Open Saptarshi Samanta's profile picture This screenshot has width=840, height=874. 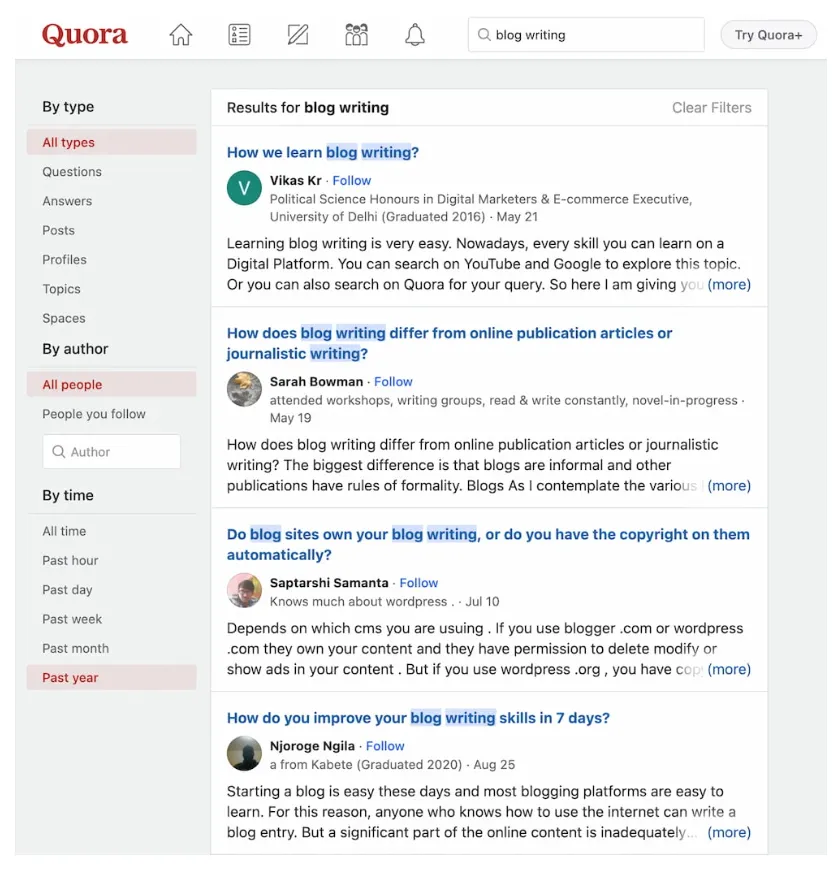[x=244, y=590]
